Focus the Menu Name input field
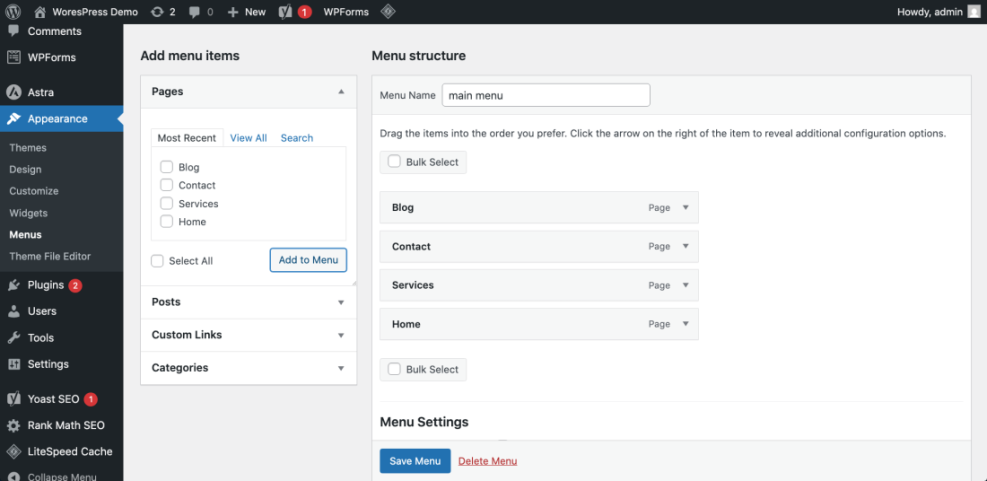987x481 pixels. (x=546, y=96)
